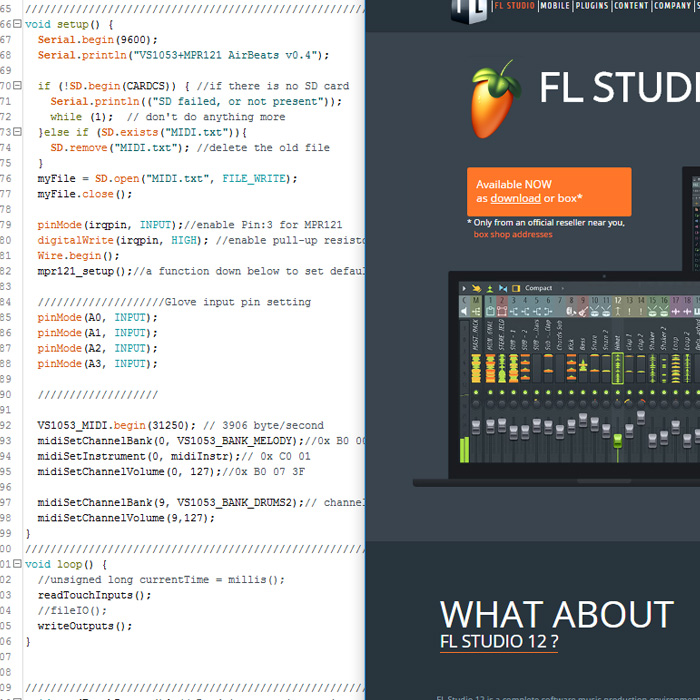Click the //fileIO(); comment line

(72, 611)
